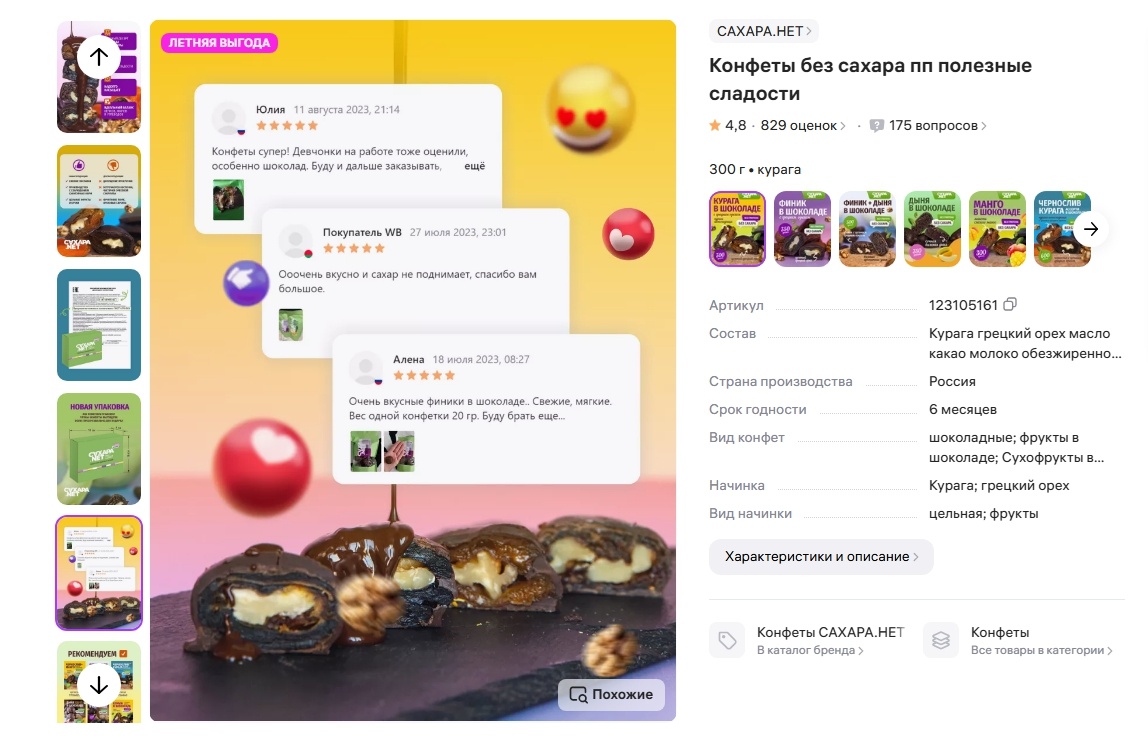Copy the article number 123105161

(x=1010, y=304)
